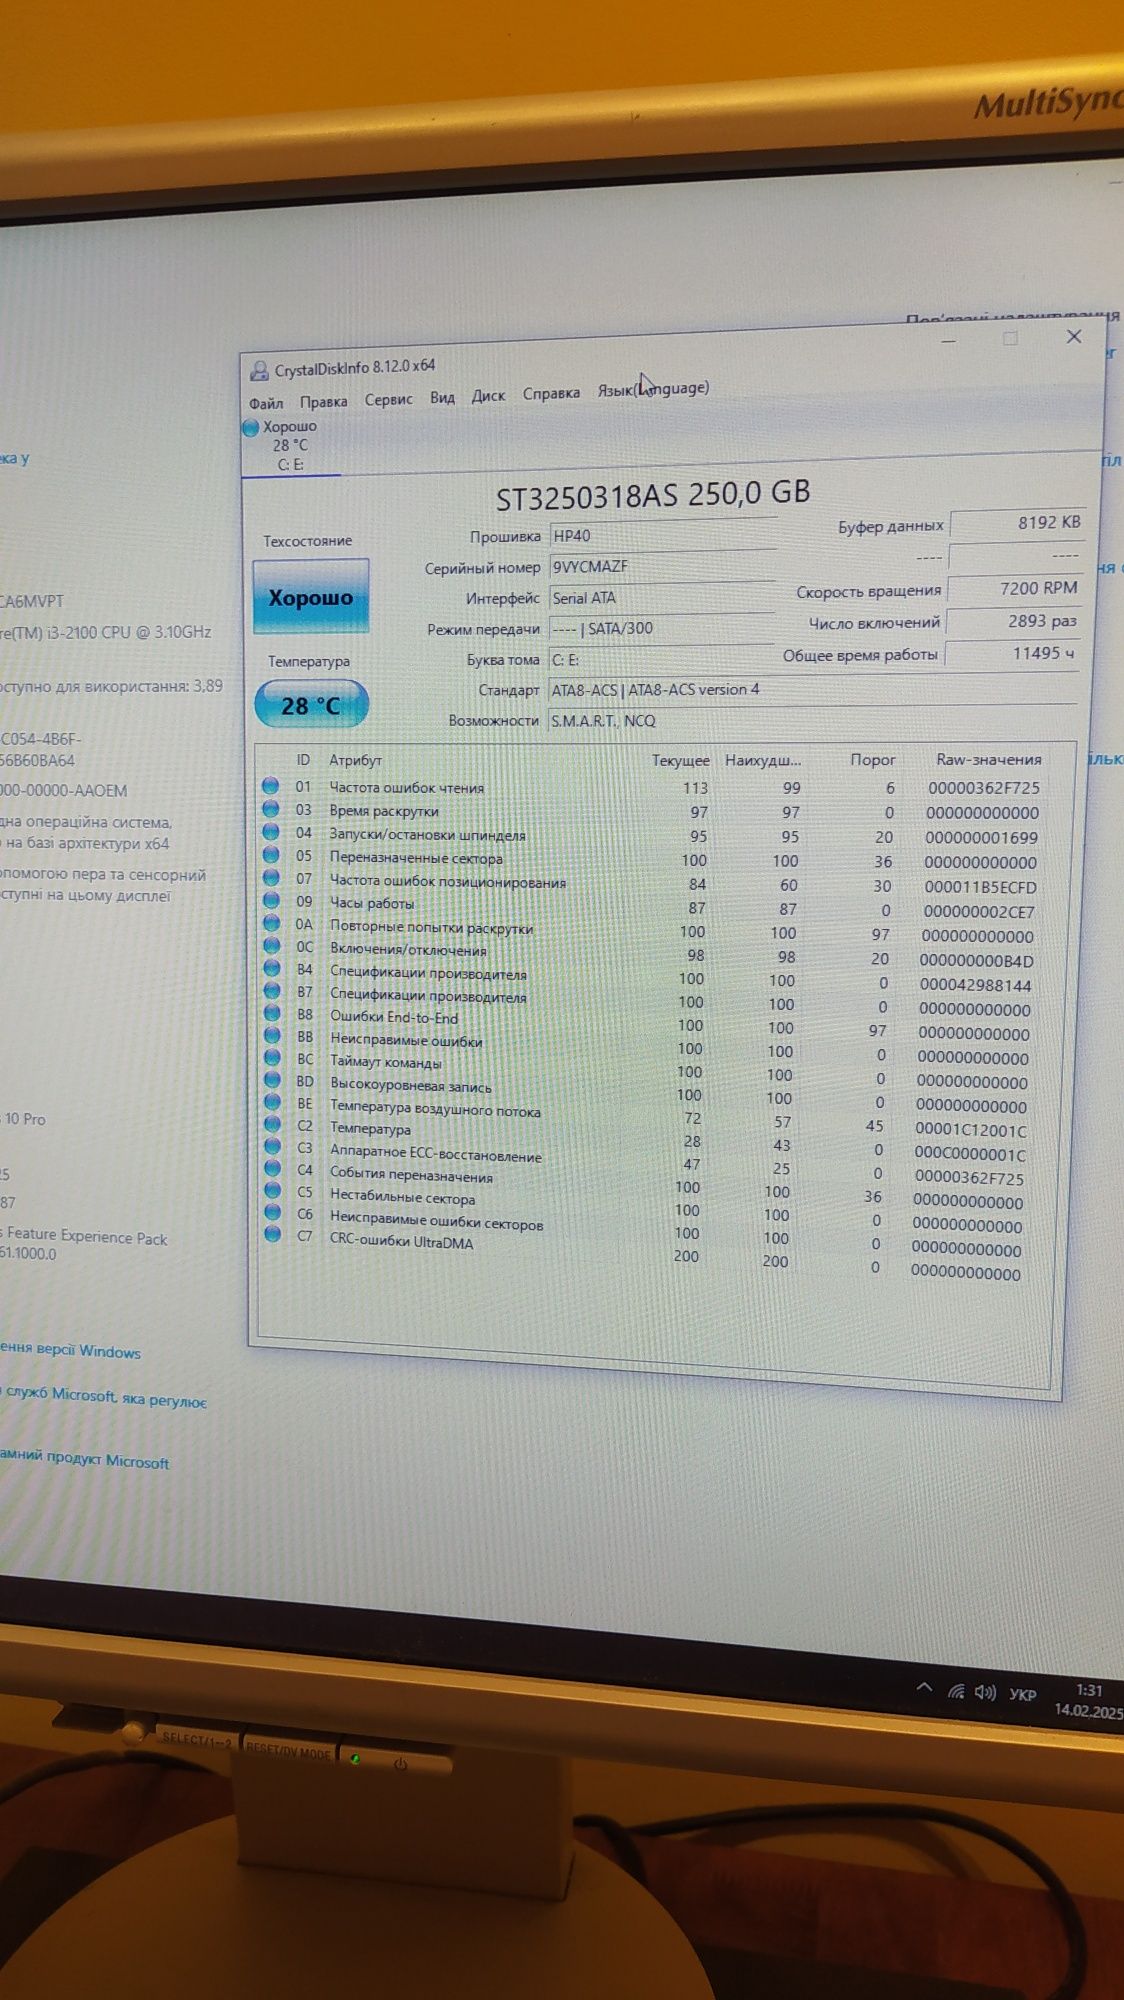The image size is (1124, 2000).
Task: Click the Текущее column header
Action: 680,760
